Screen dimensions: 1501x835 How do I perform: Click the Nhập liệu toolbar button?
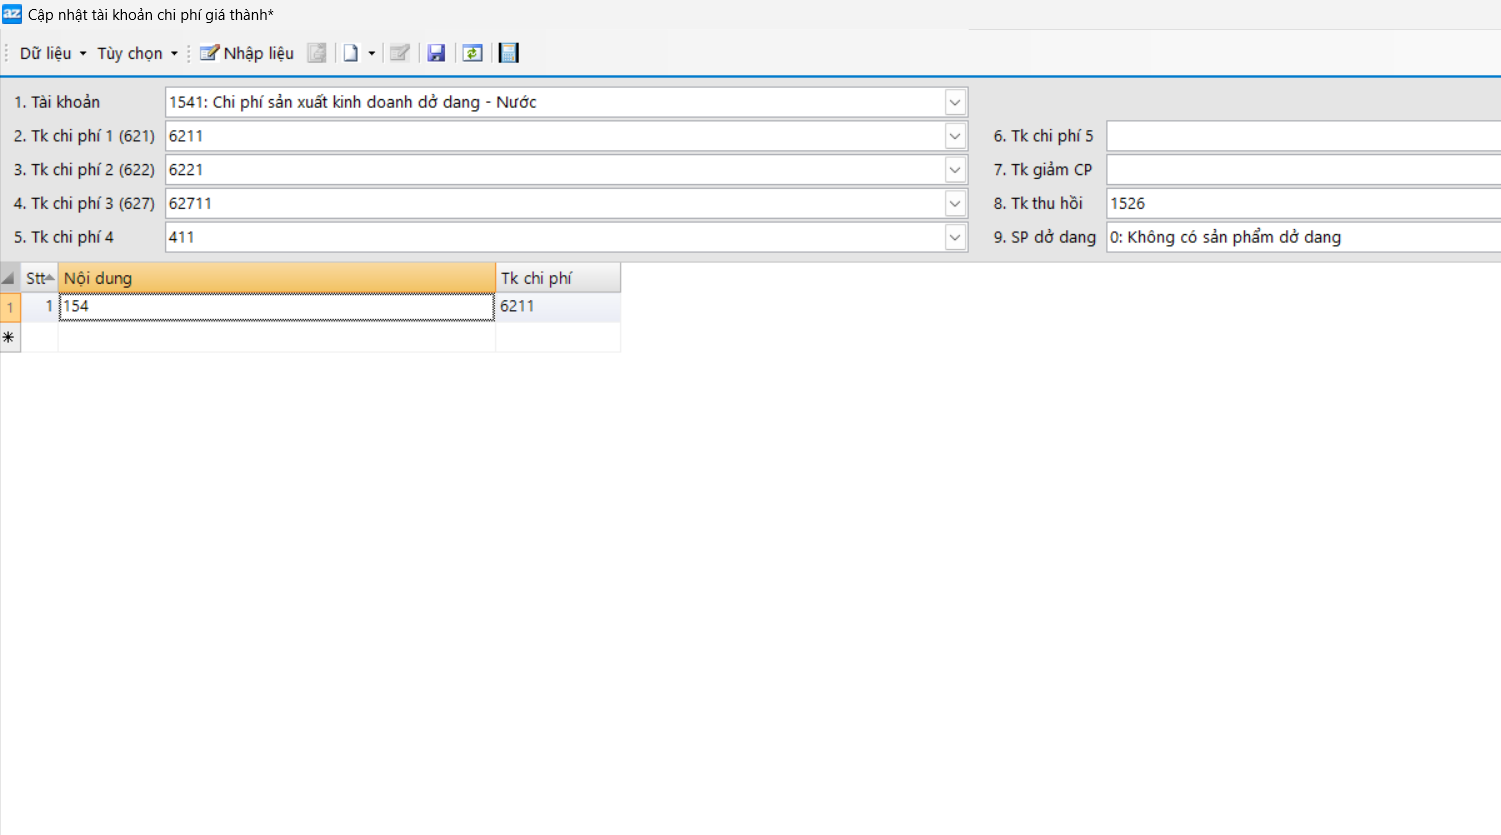coord(247,53)
